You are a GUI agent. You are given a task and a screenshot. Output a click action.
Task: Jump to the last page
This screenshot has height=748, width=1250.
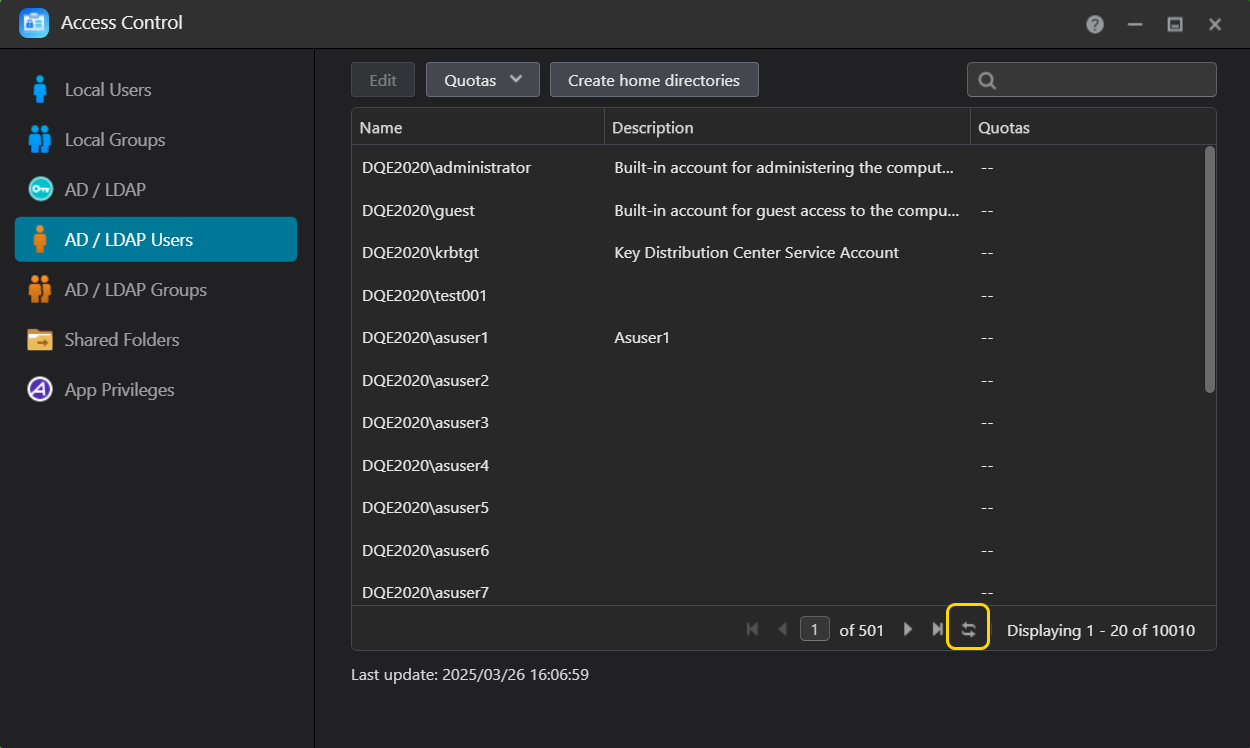click(937, 629)
